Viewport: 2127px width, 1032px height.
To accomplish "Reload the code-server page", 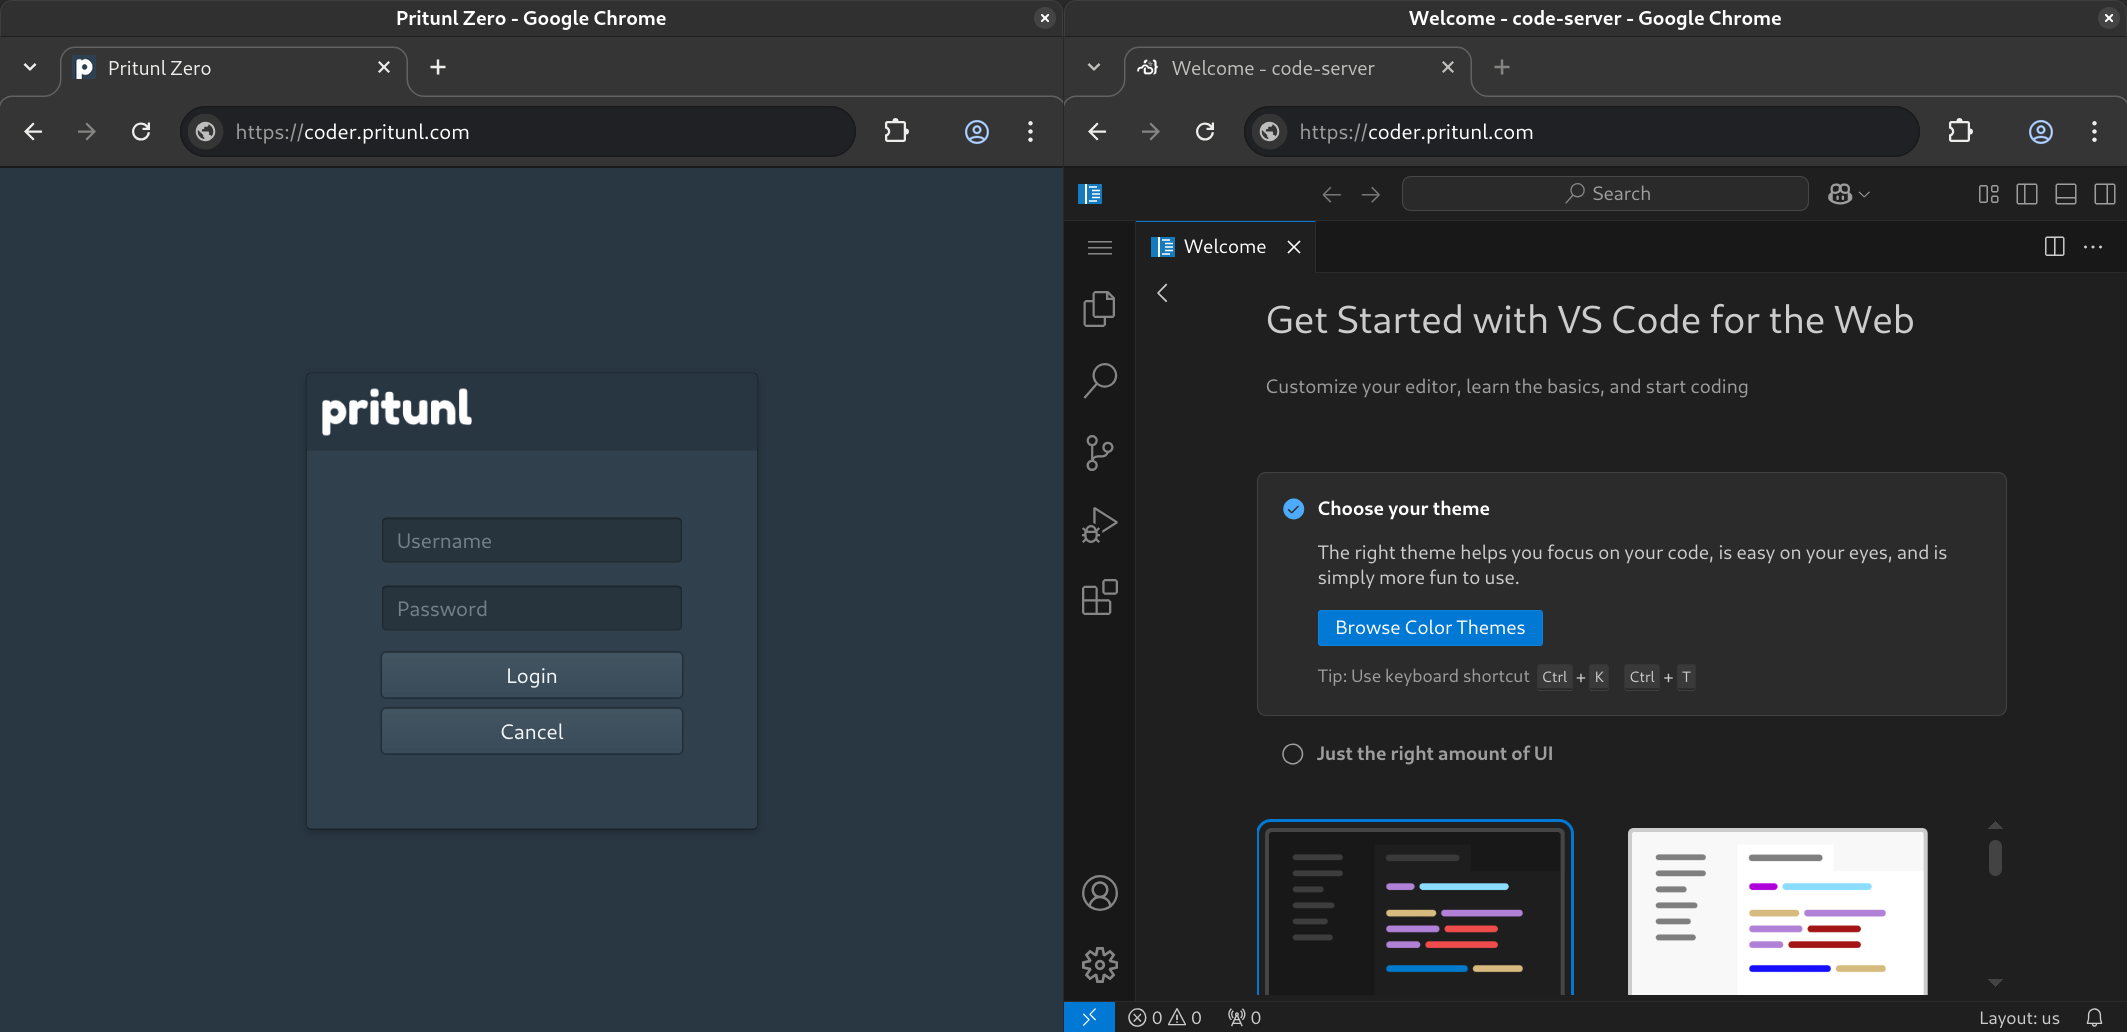I will [x=1205, y=131].
